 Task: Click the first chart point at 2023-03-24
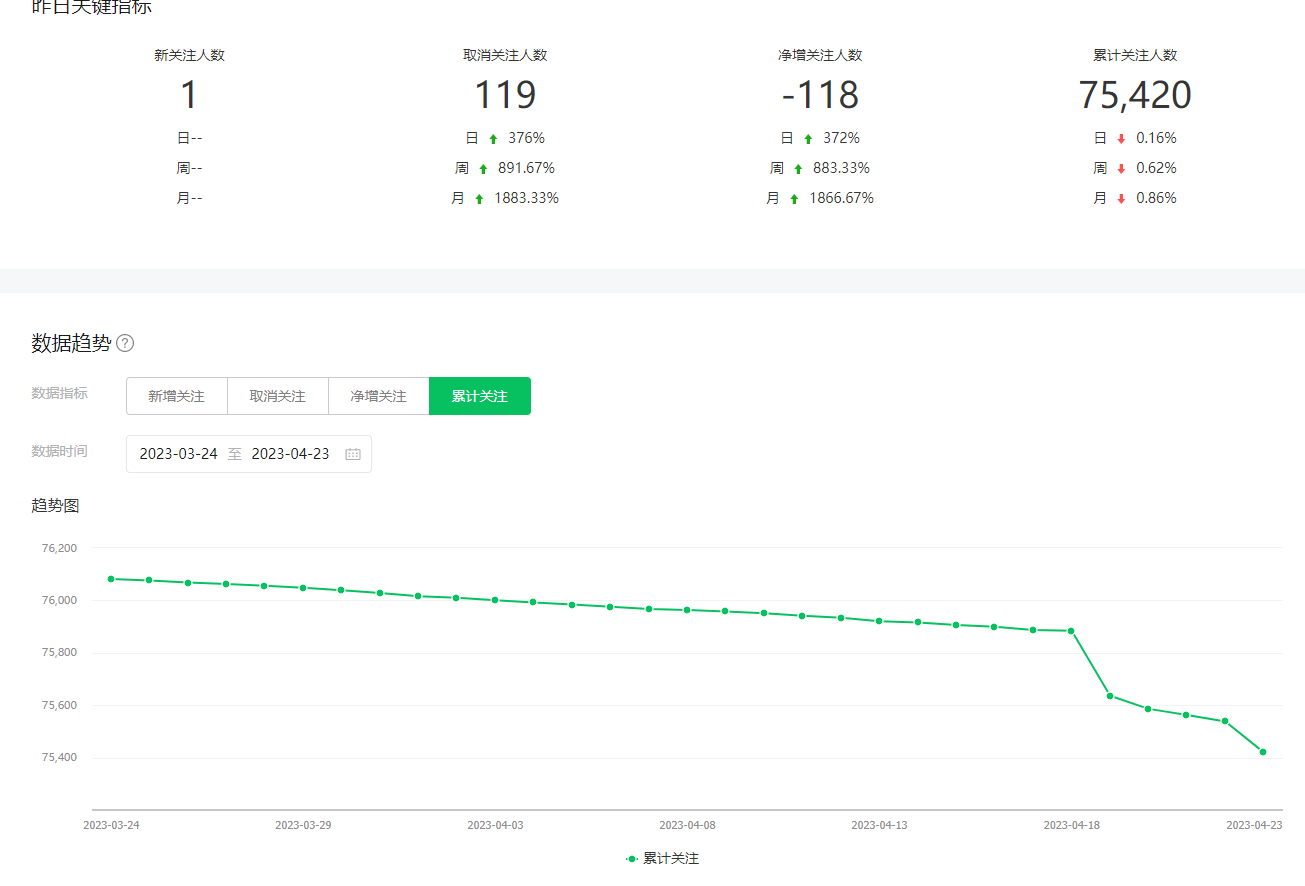tap(111, 579)
